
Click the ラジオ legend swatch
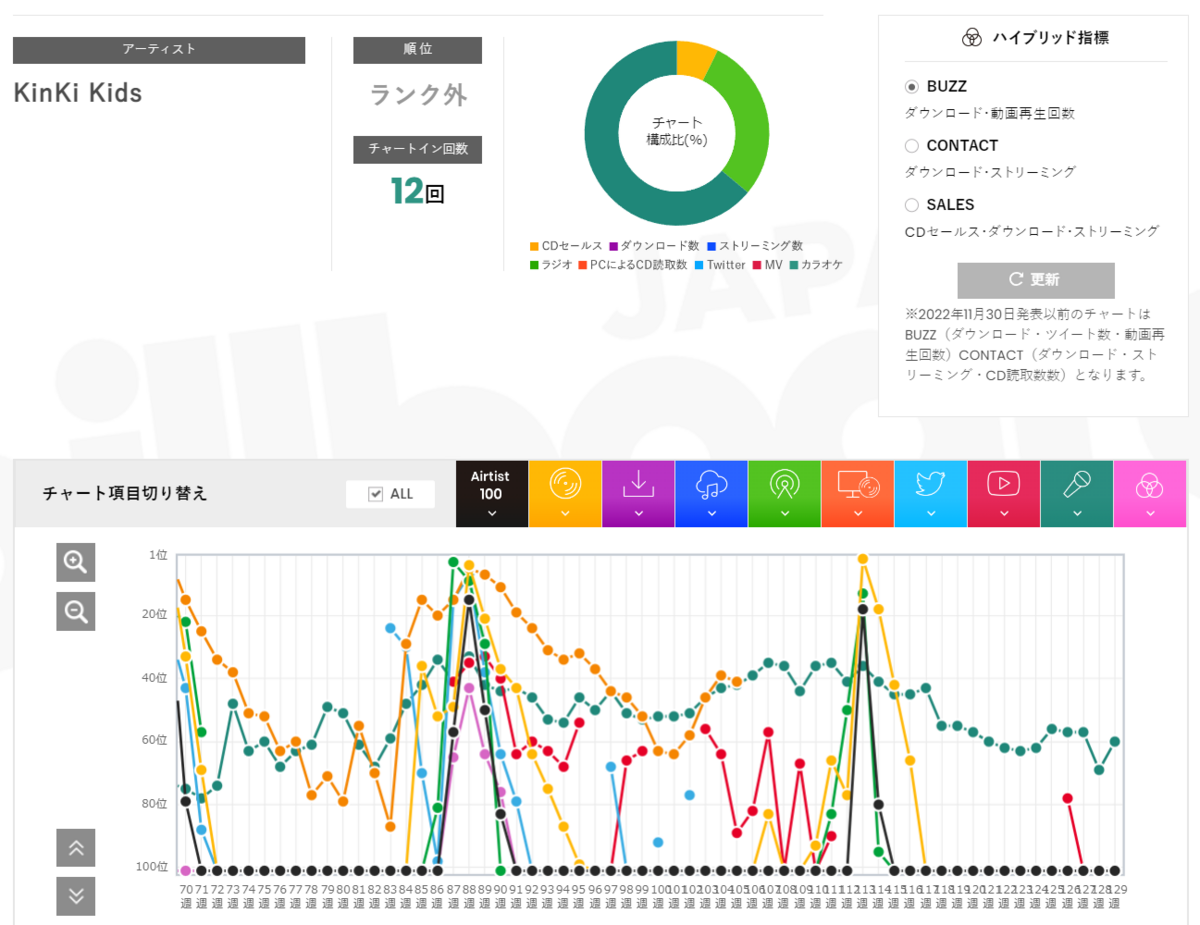point(534,265)
